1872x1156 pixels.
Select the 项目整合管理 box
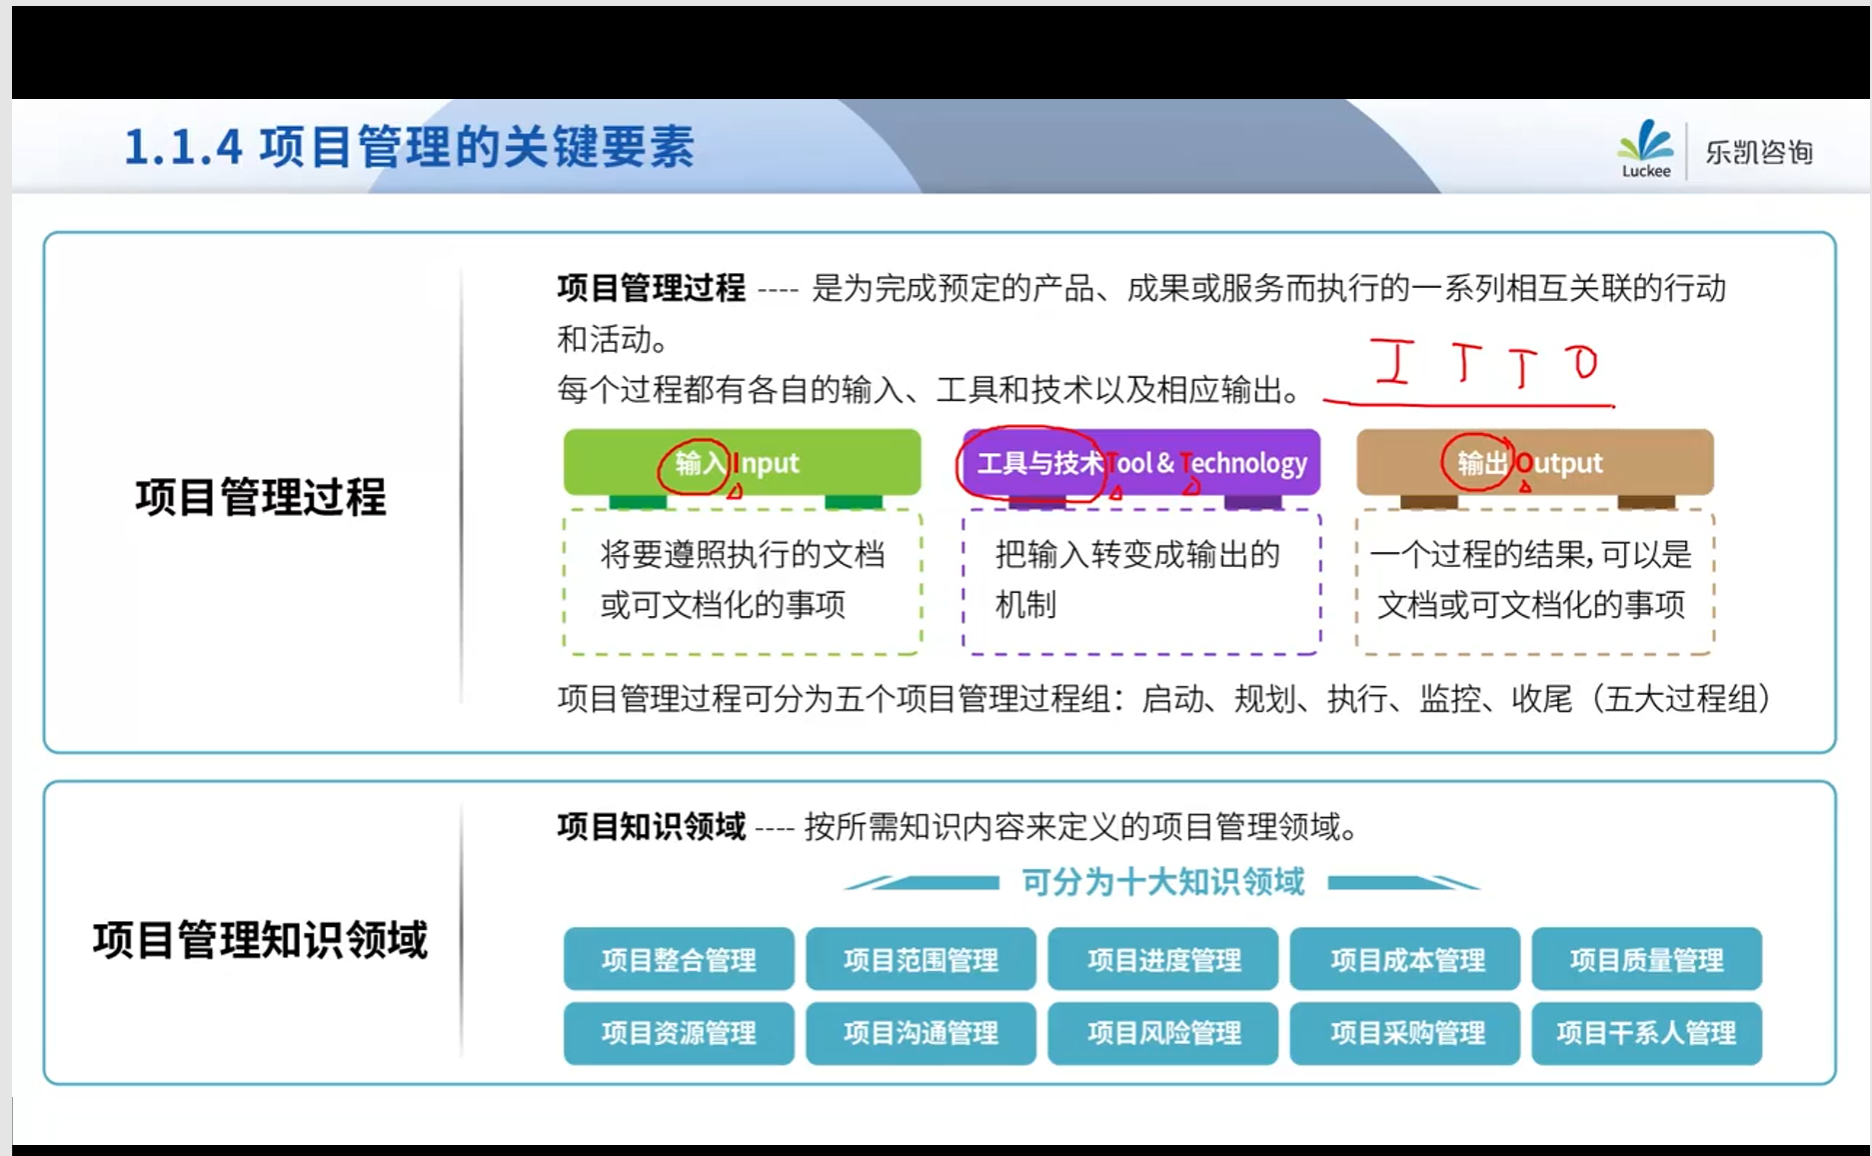[678, 960]
